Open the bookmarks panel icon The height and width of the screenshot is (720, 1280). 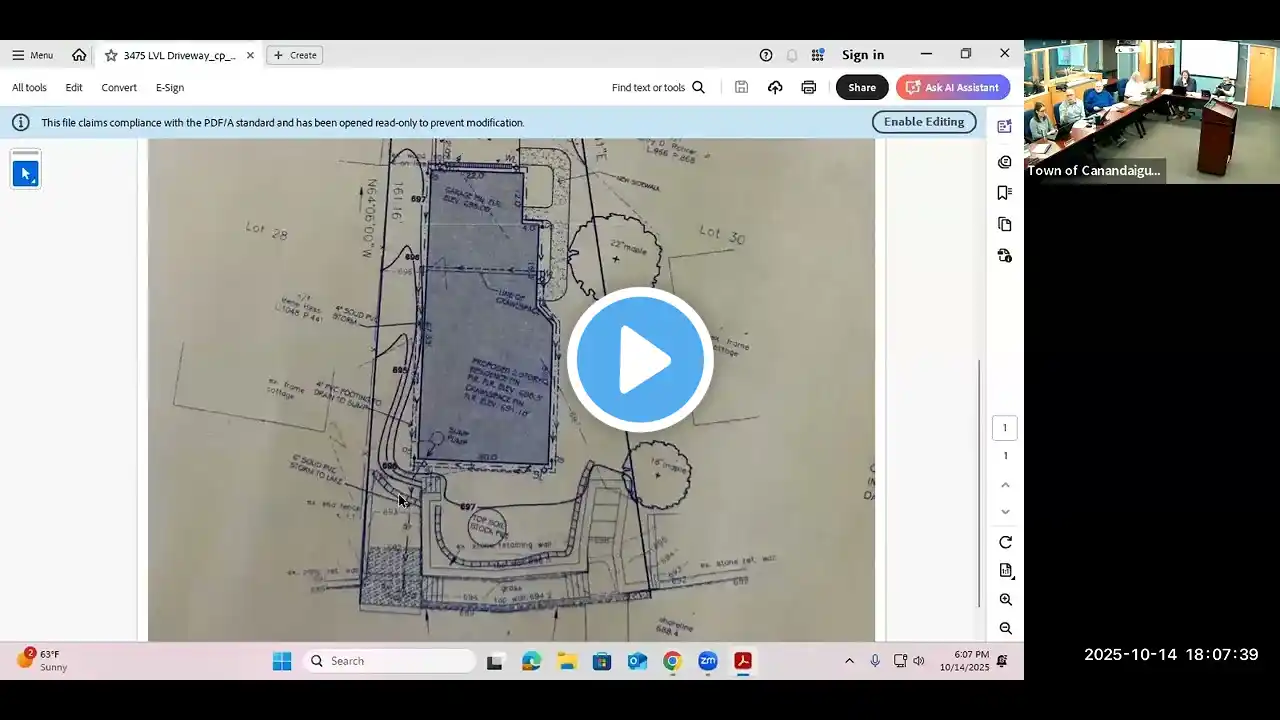pyautogui.click(x=1005, y=193)
